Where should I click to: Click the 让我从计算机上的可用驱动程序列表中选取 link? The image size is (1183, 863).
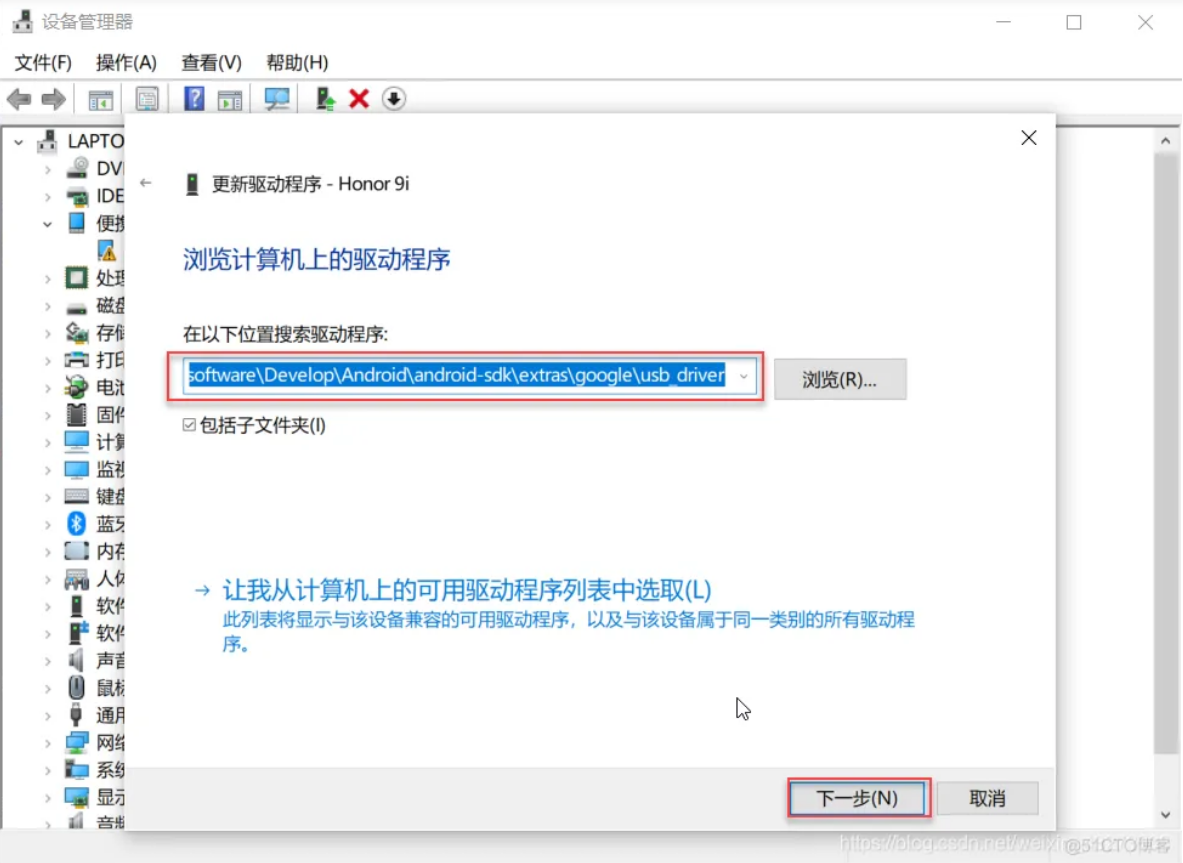coord(466,590)
